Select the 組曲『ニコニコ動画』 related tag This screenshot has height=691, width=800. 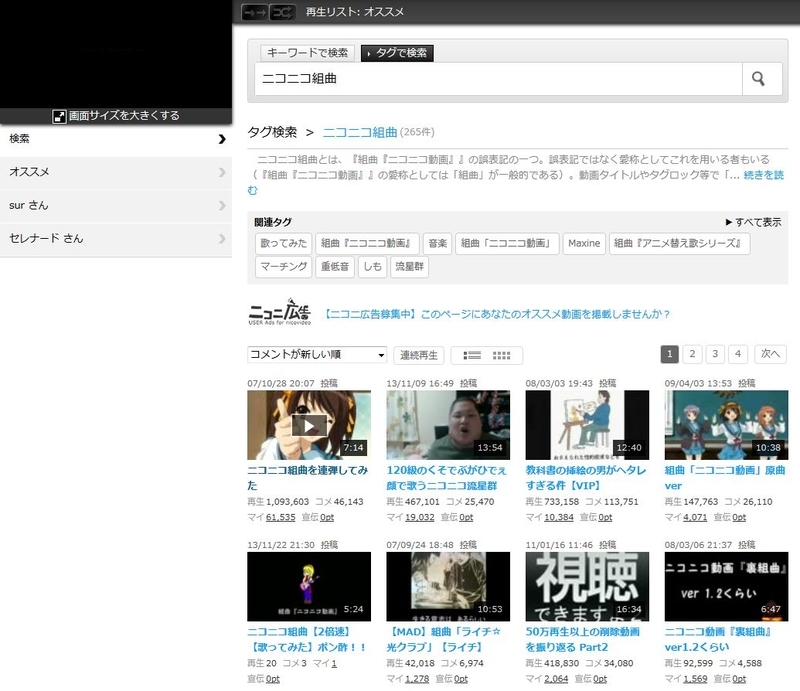point(367,243)
